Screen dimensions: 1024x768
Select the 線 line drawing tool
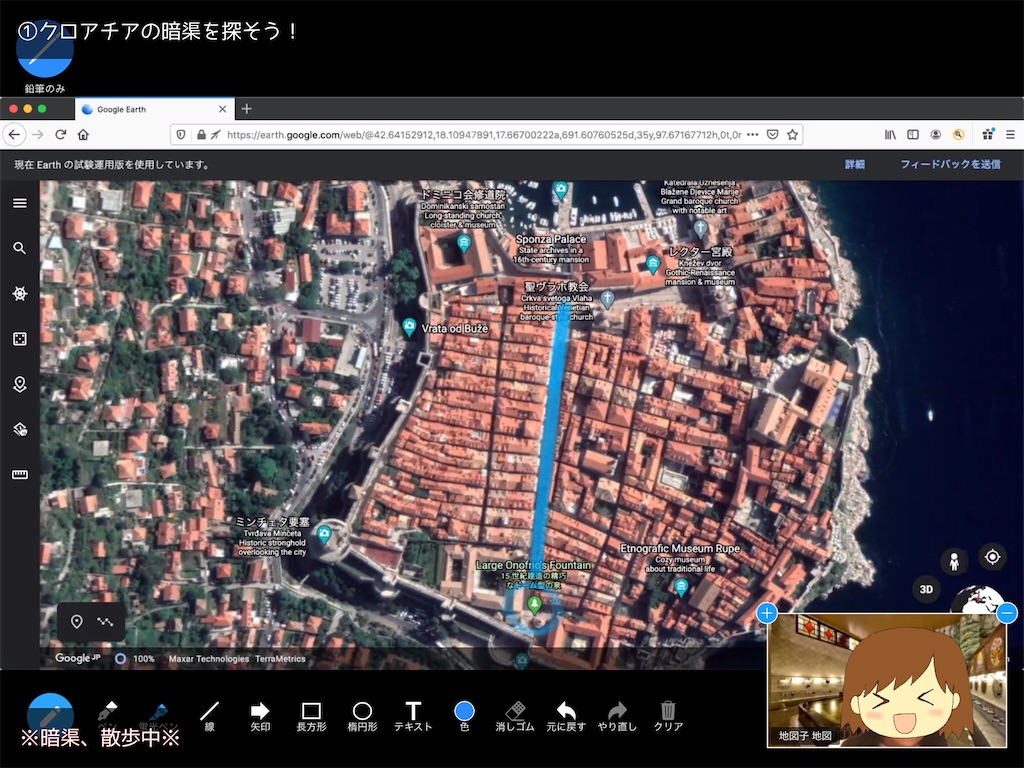tap(210, 716)
